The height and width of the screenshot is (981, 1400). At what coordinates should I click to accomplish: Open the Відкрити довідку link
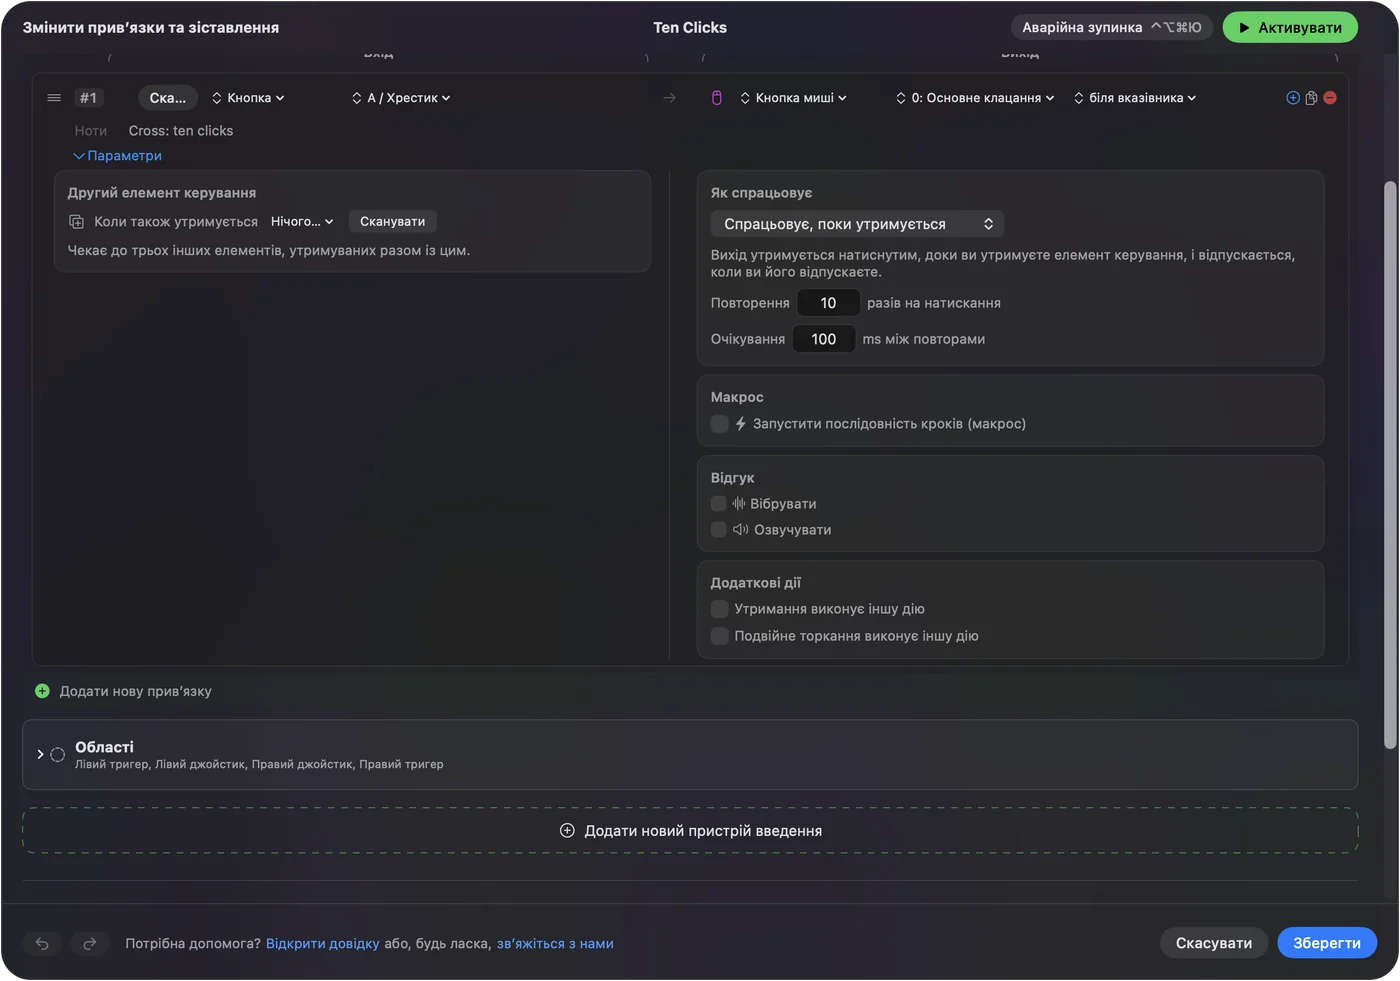[x=323, y=944]
